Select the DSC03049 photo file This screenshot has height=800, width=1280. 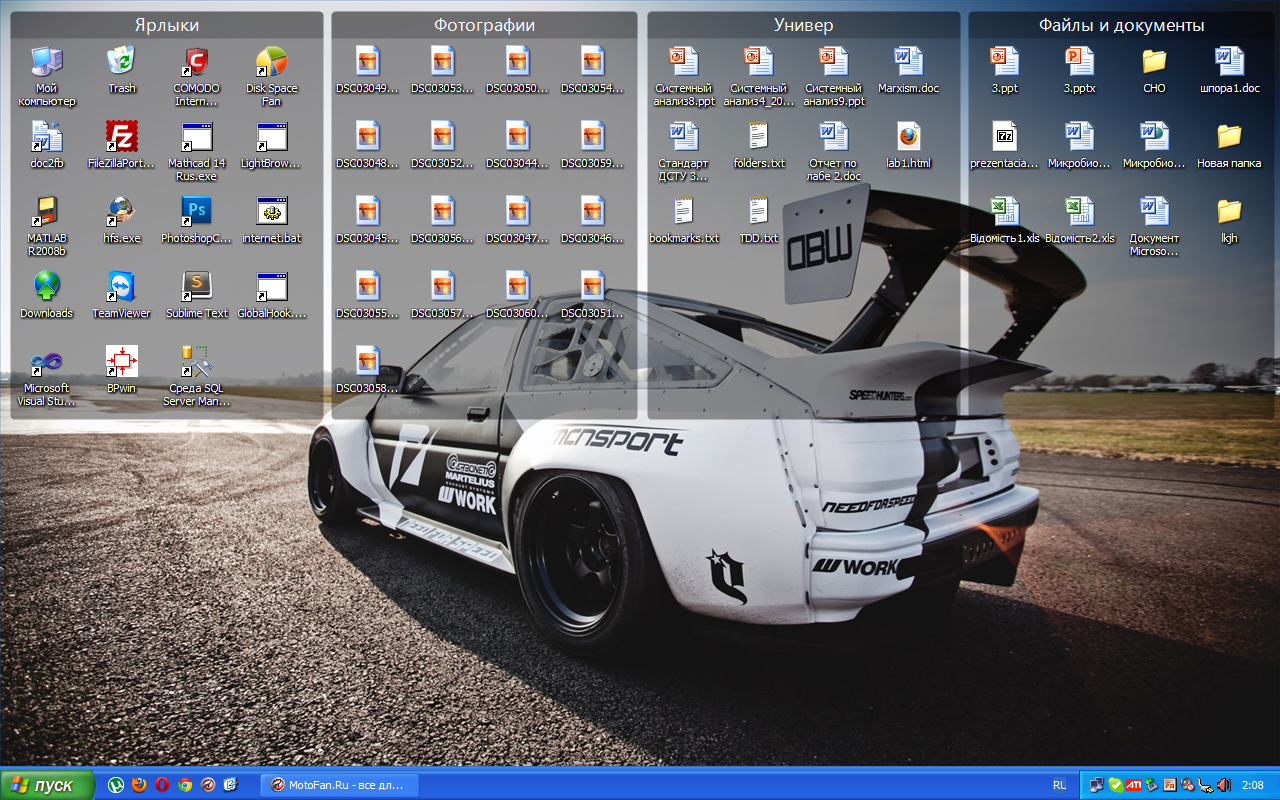coord(368,62)
